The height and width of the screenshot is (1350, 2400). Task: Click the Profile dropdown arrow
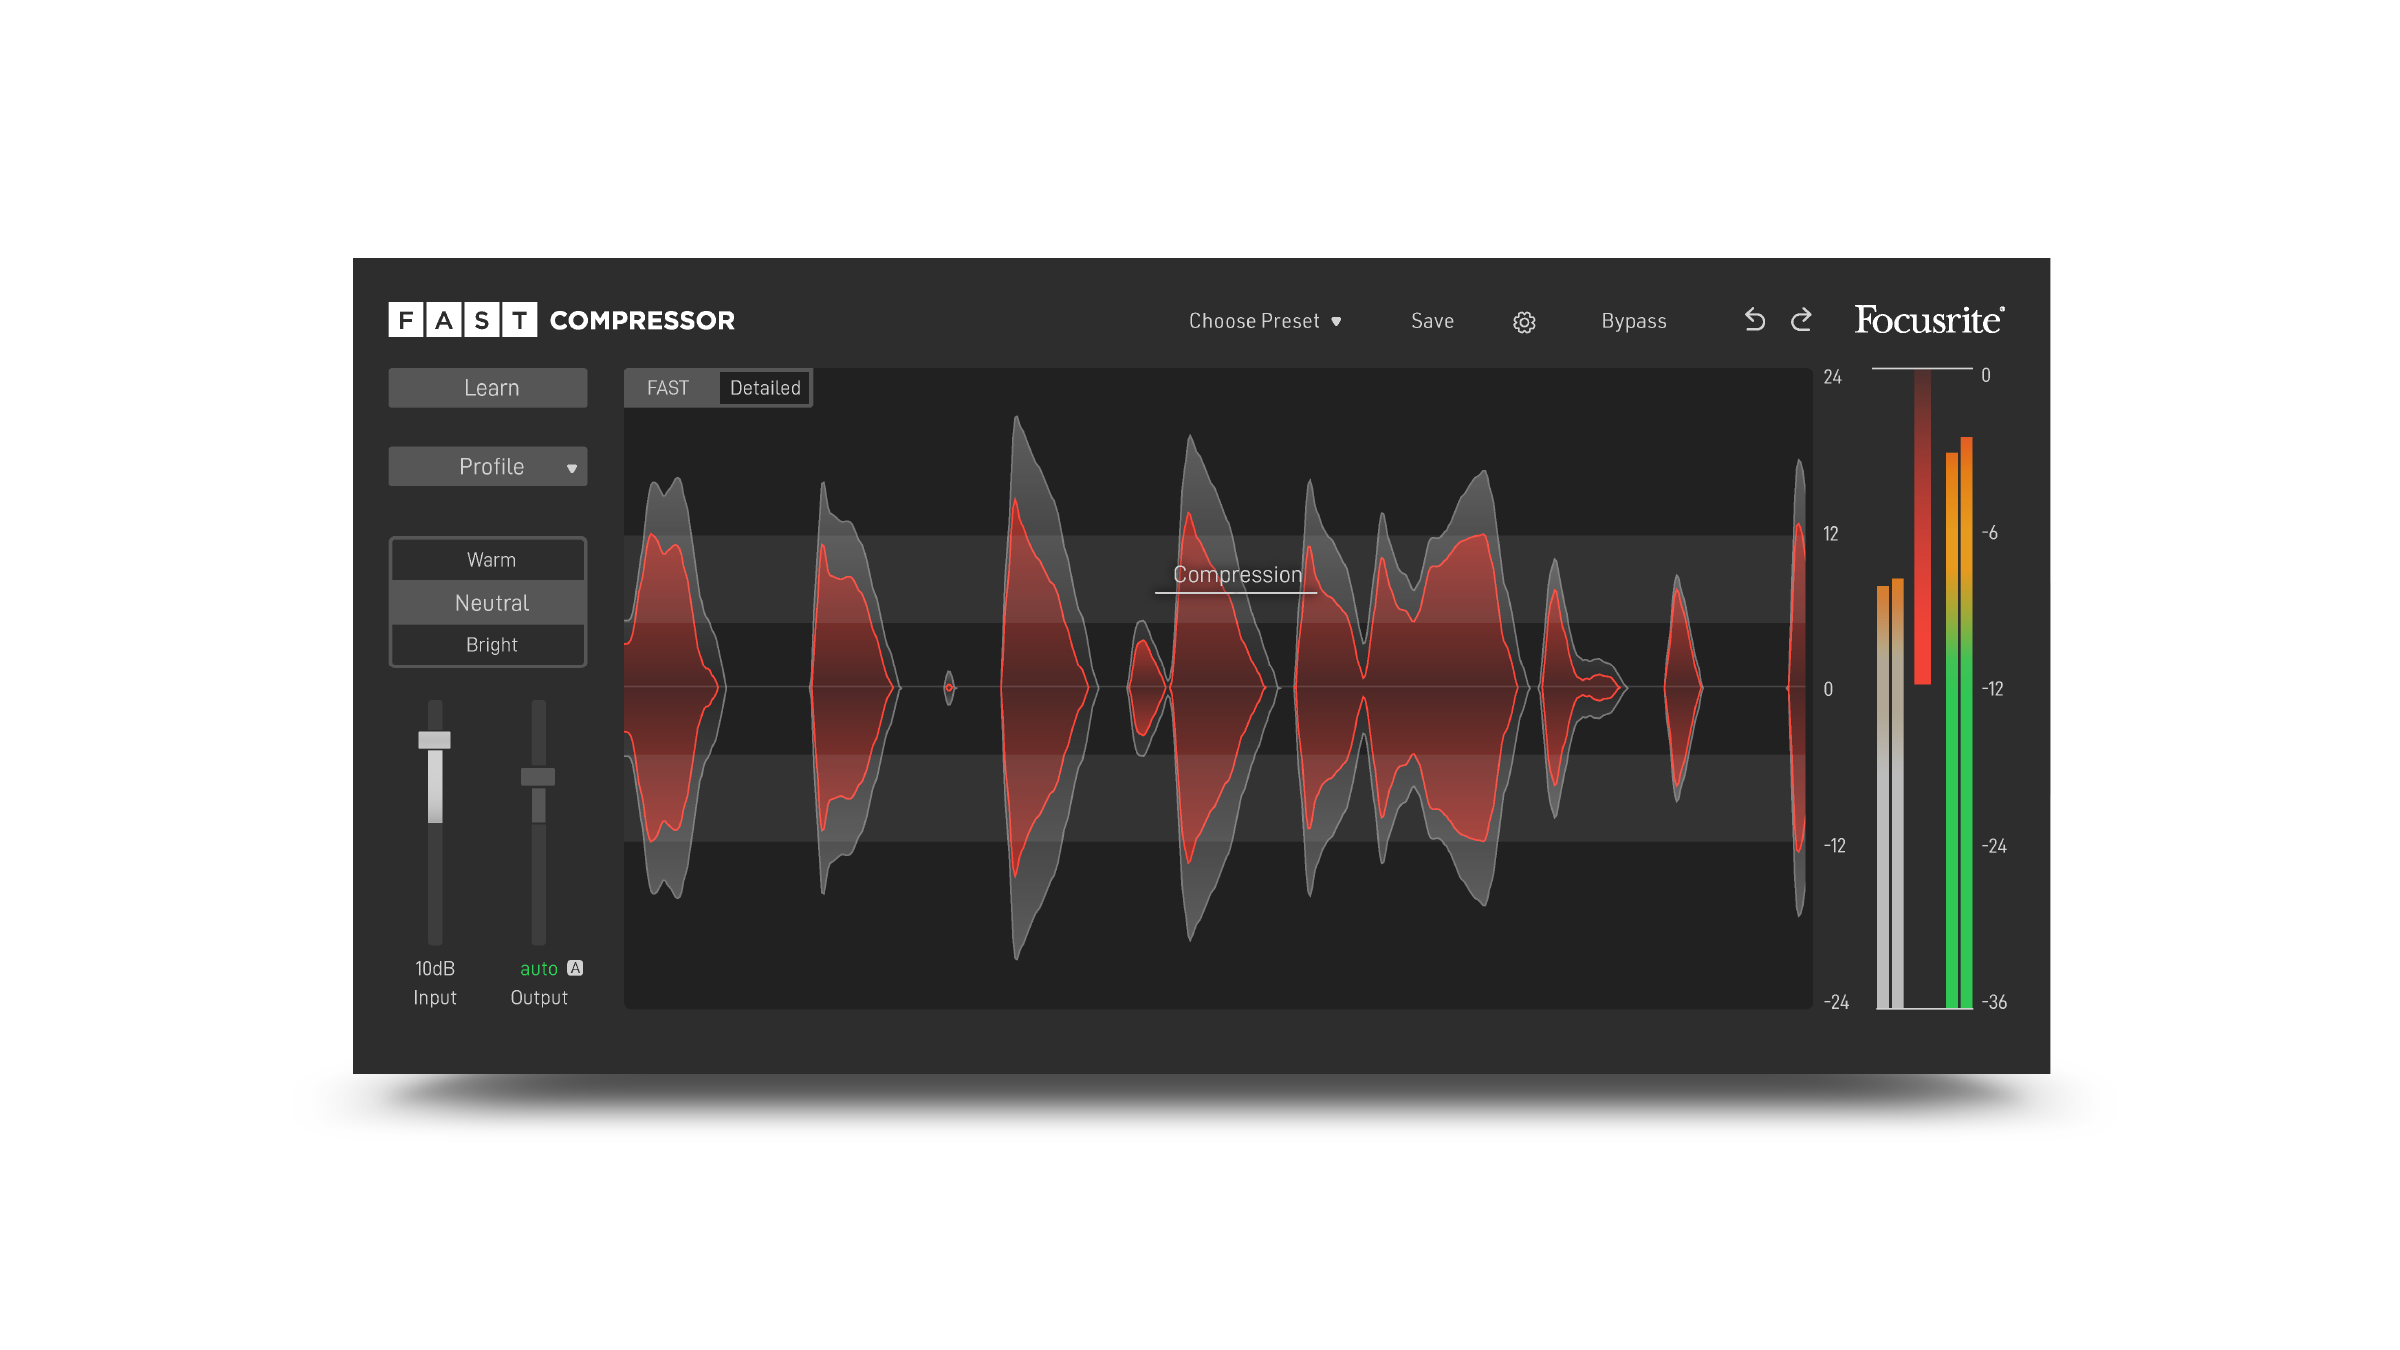pos(572,468)
